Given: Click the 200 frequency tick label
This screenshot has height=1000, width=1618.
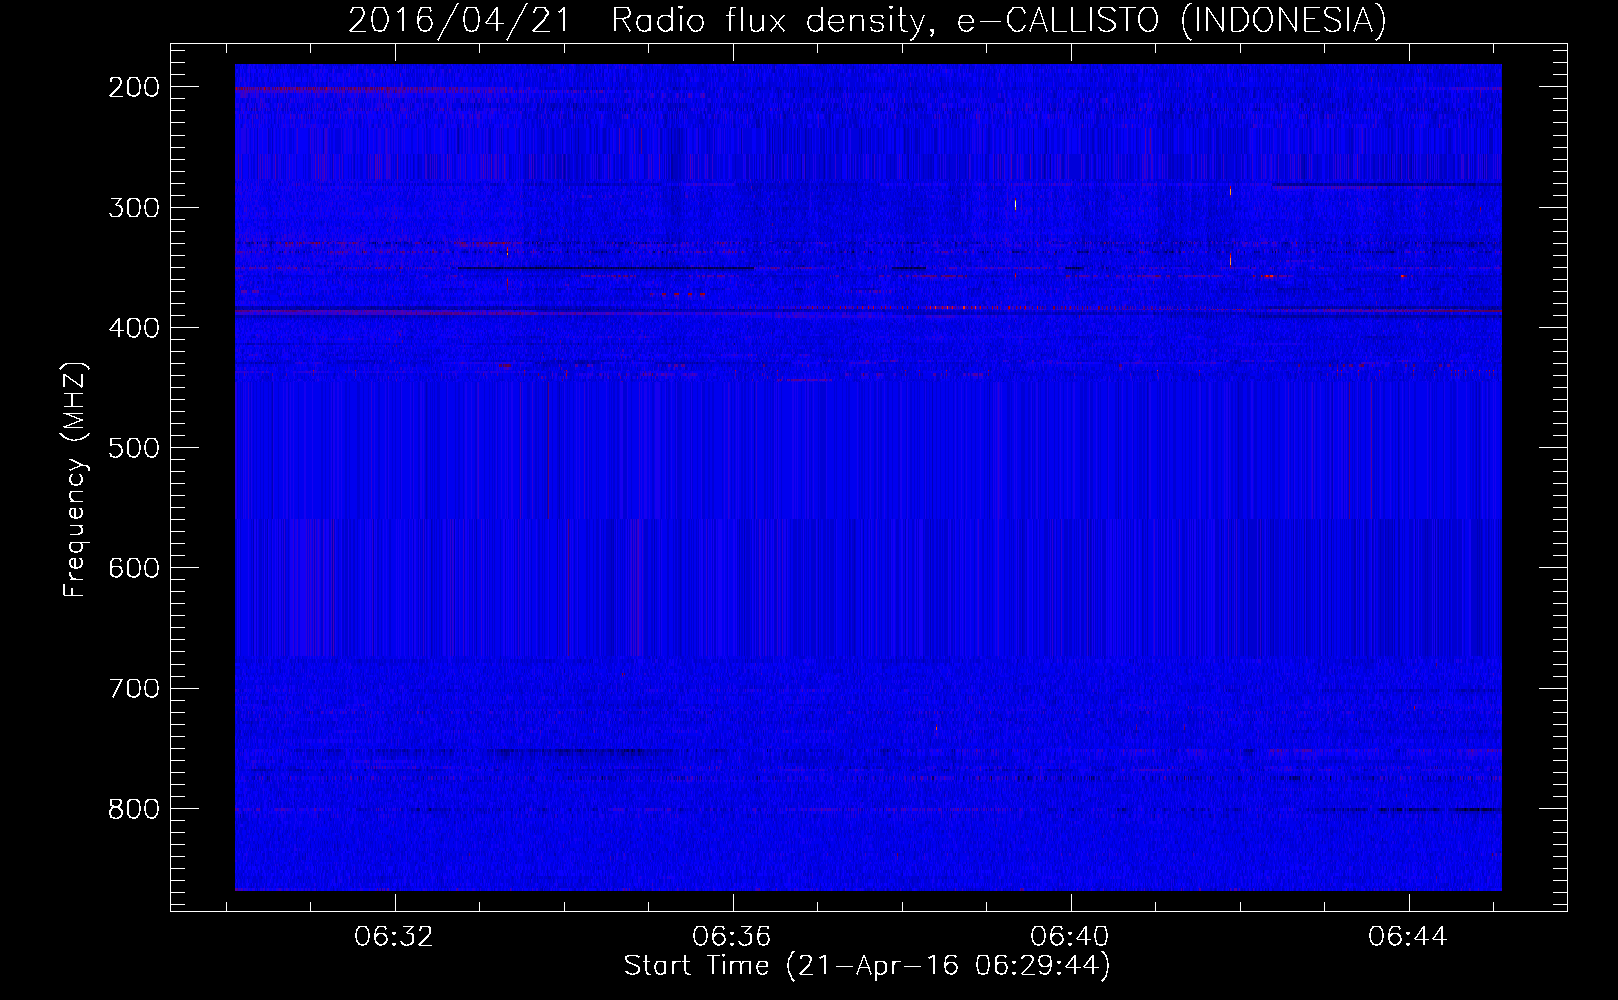Looking at the screenshot, I should (x=134, y=87).
